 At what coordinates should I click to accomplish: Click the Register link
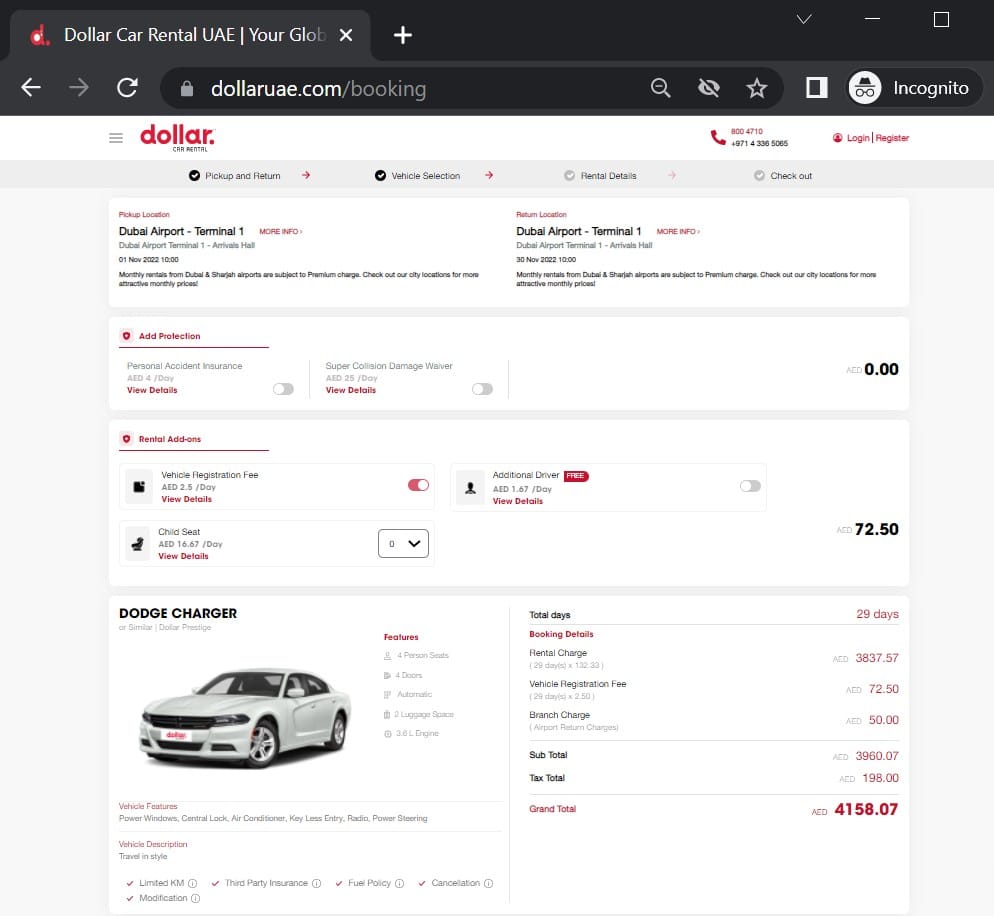(892, 138)
